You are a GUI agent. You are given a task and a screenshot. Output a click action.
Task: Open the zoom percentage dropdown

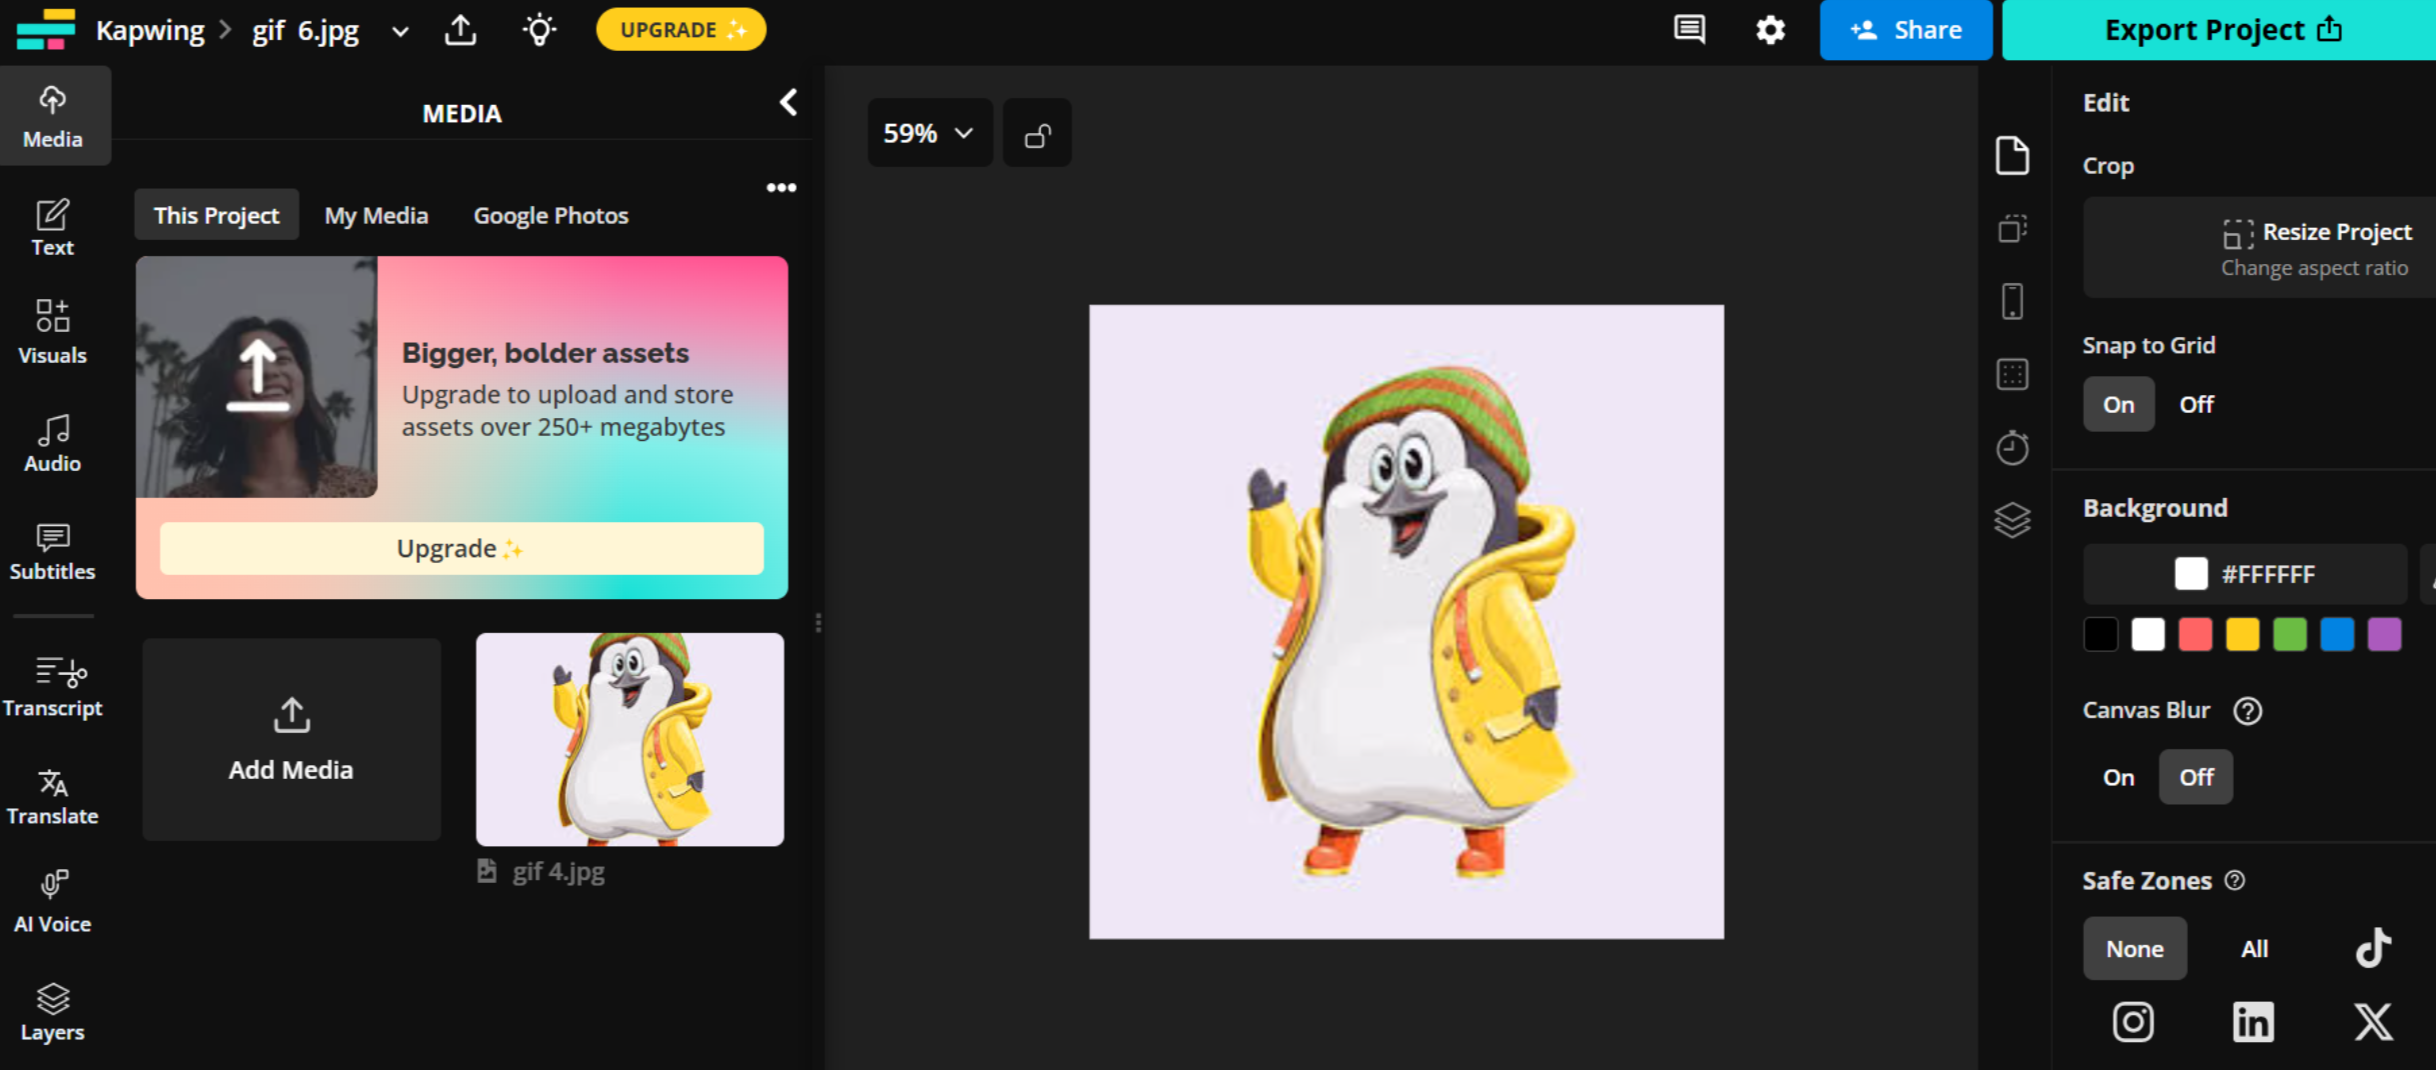pos(929,132)
